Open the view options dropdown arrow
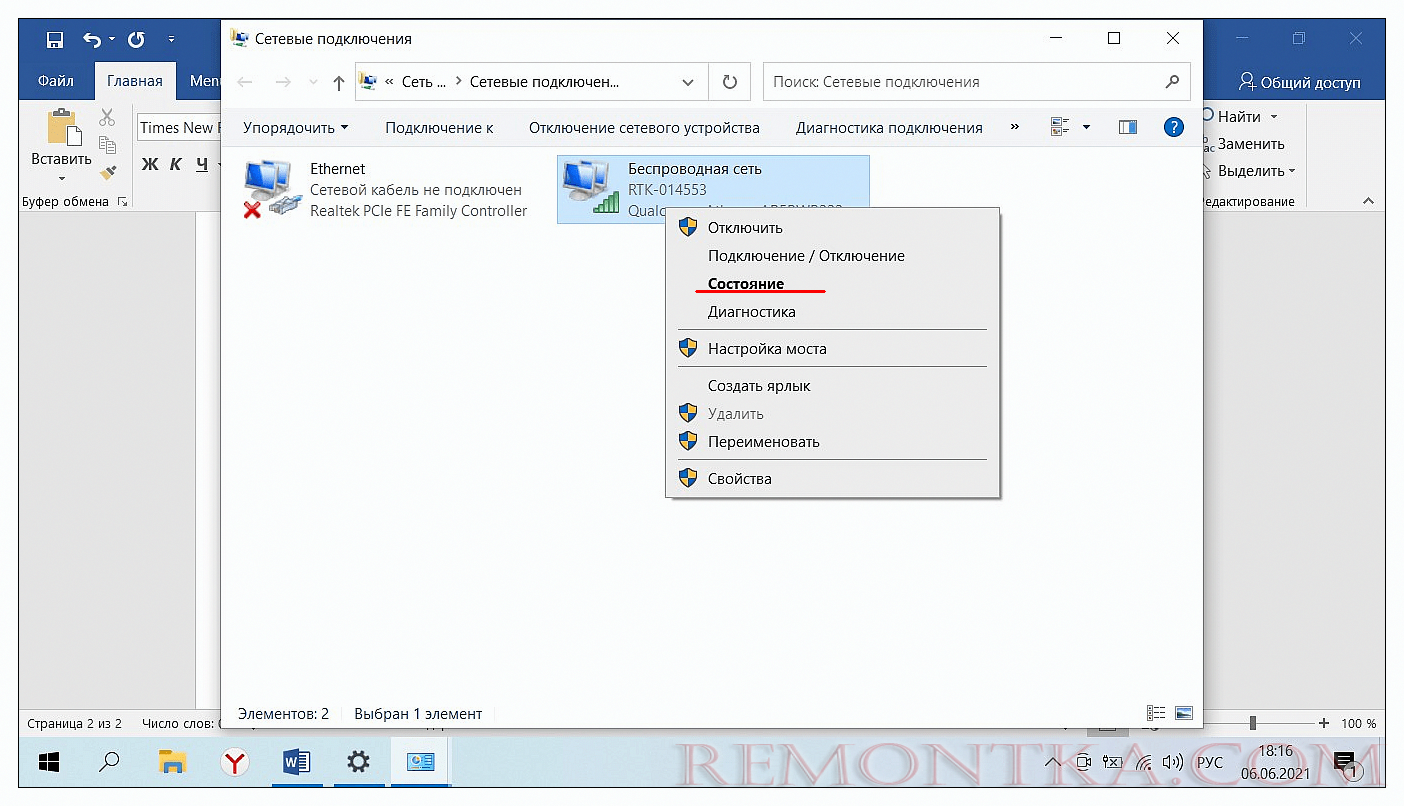The width and height of the screenshot is (1404, 806). 1086,127
